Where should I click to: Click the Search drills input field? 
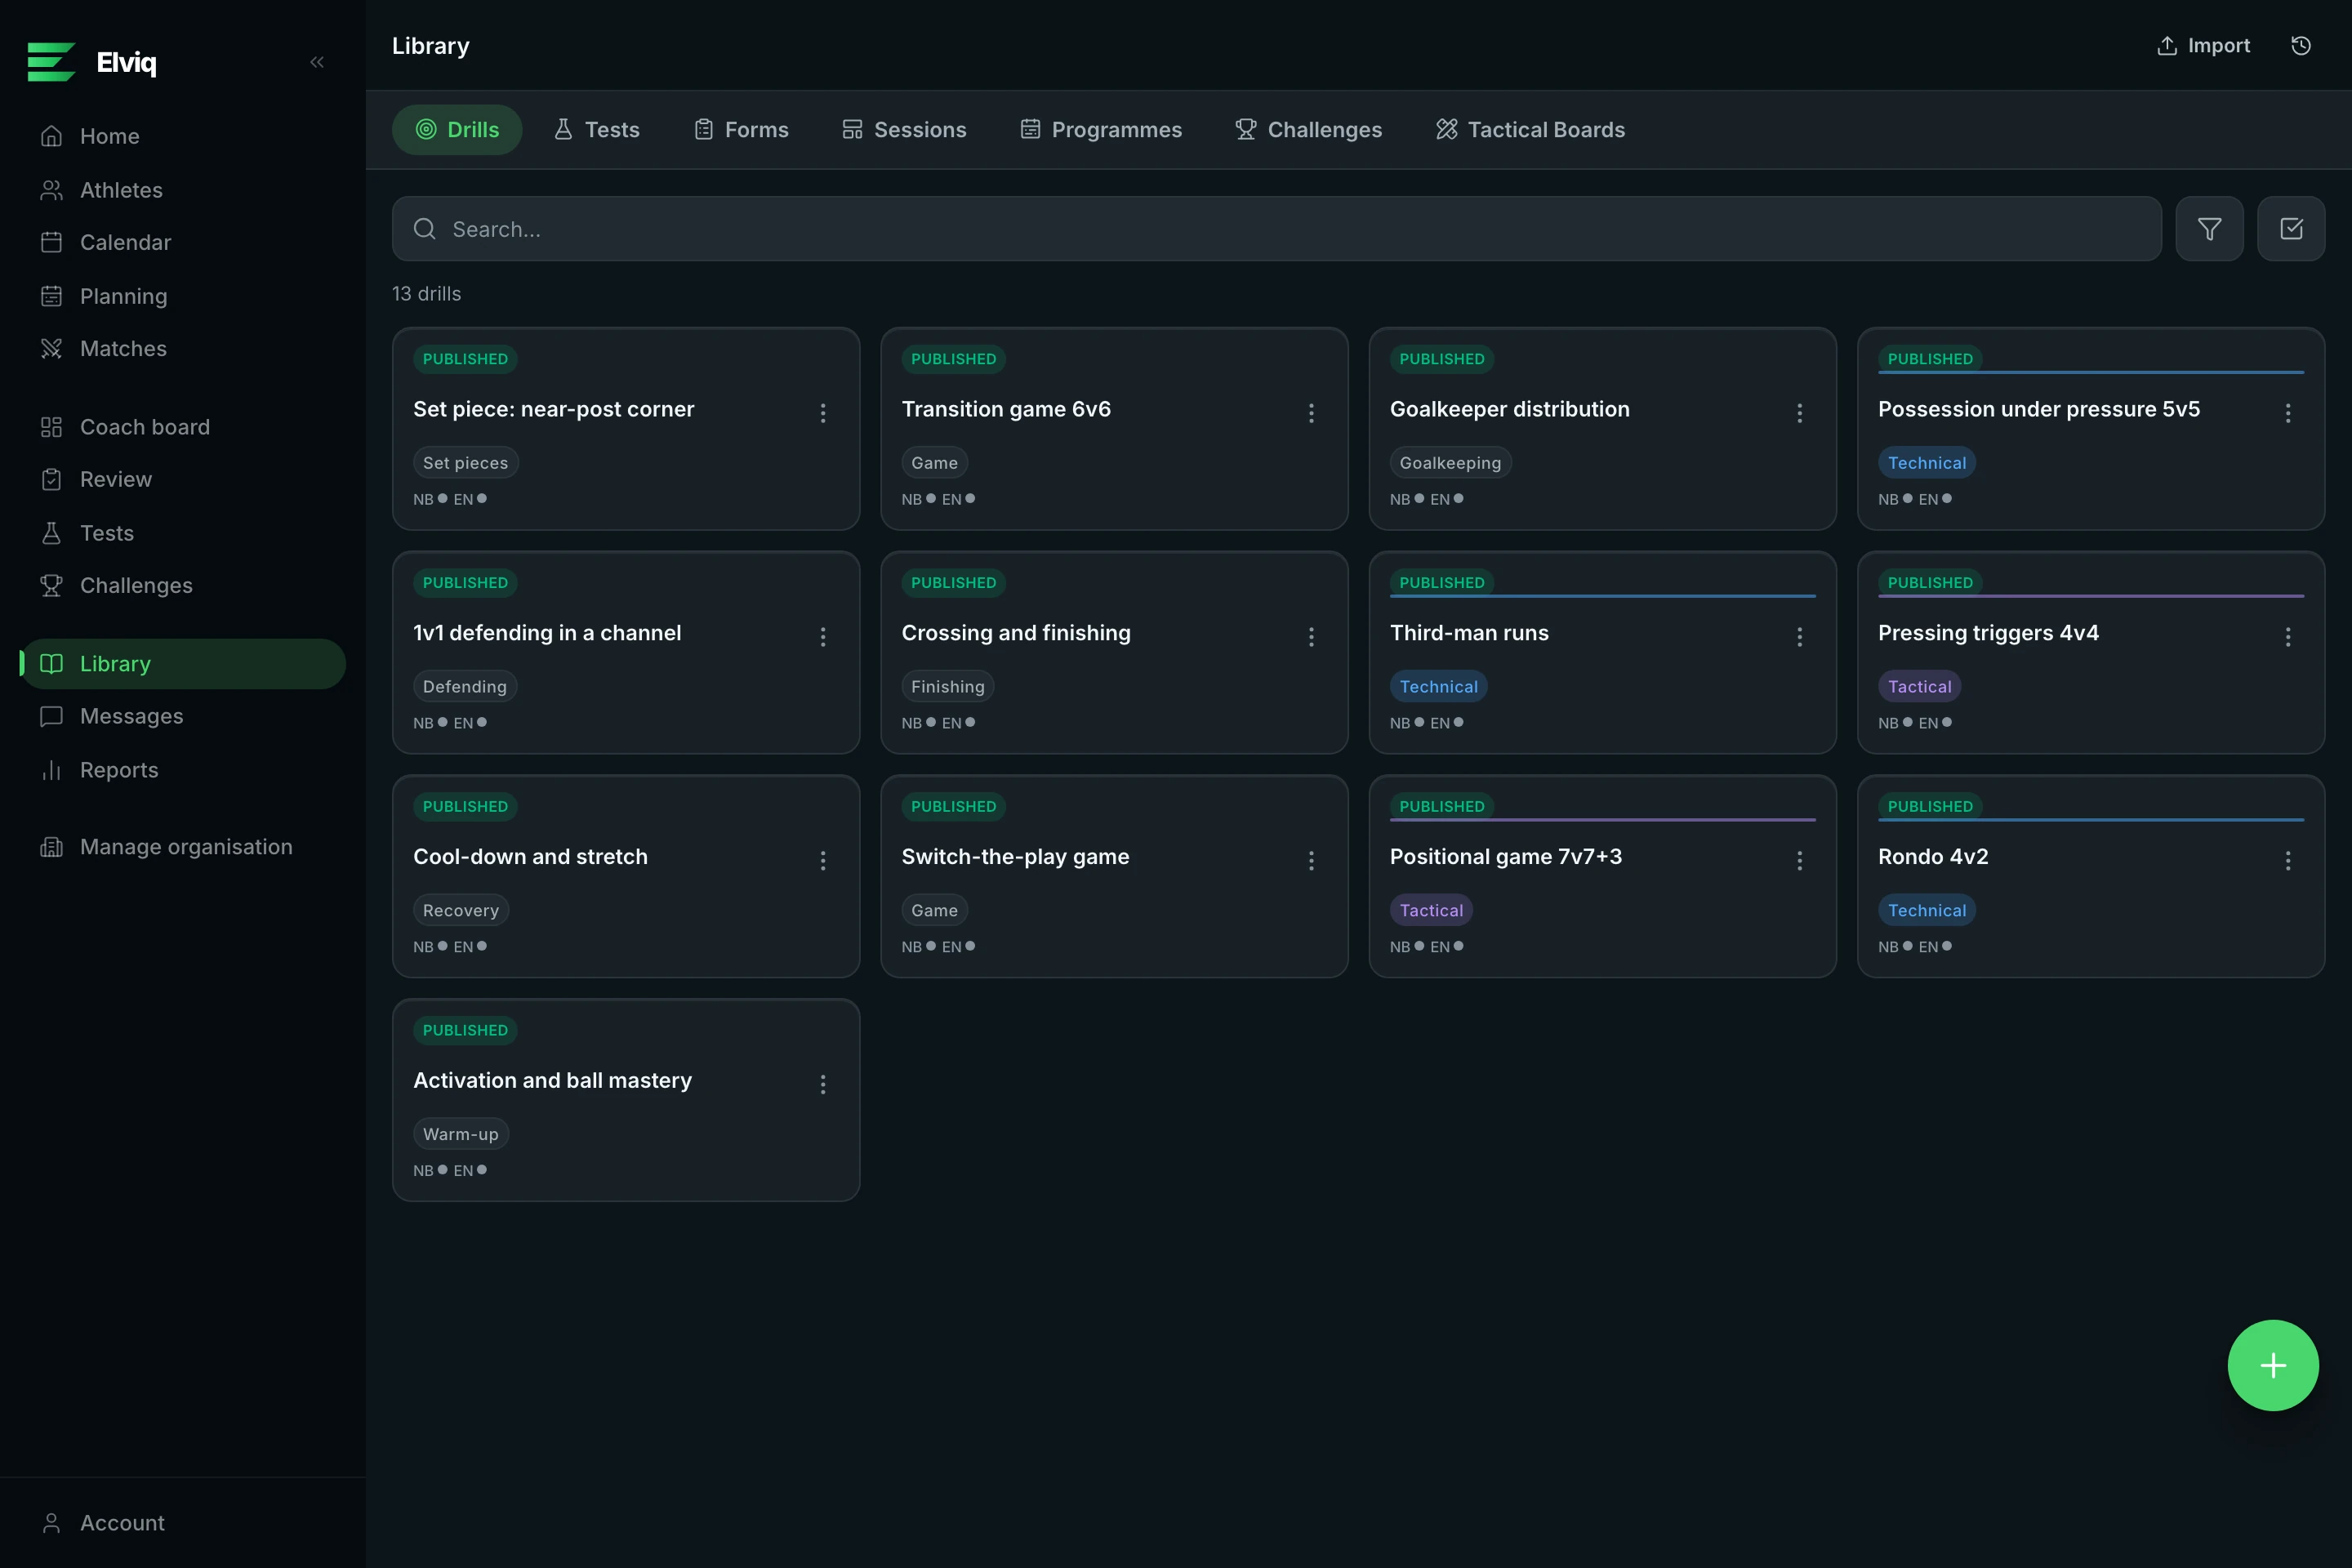tap(1276, 229)
